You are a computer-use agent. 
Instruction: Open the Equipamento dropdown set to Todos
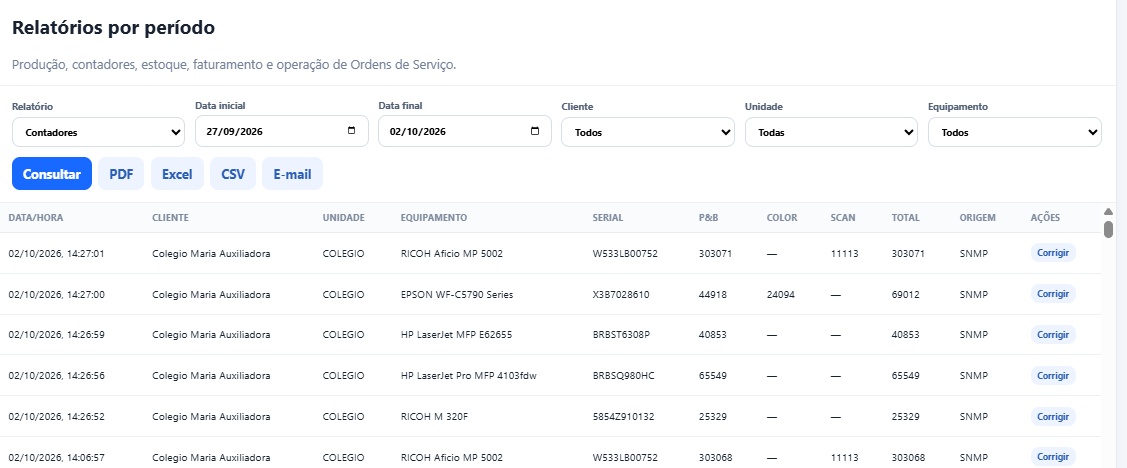click(x=1015, y=132)
